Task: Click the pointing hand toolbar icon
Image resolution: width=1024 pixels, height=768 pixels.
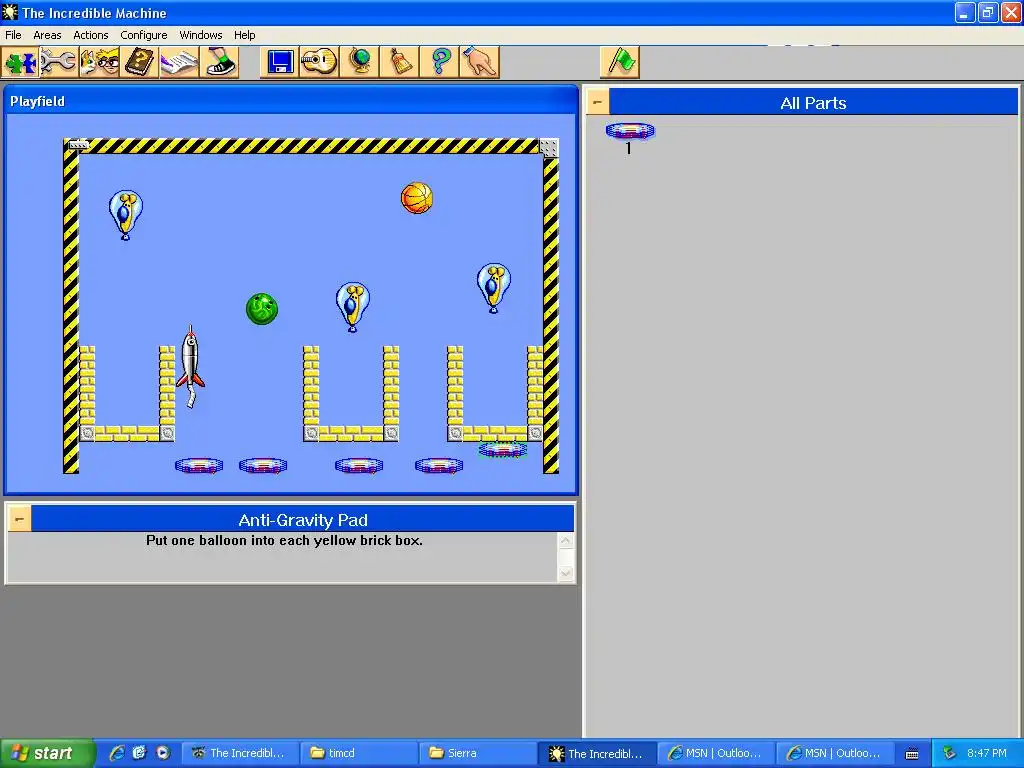Action: coord(479,63)
